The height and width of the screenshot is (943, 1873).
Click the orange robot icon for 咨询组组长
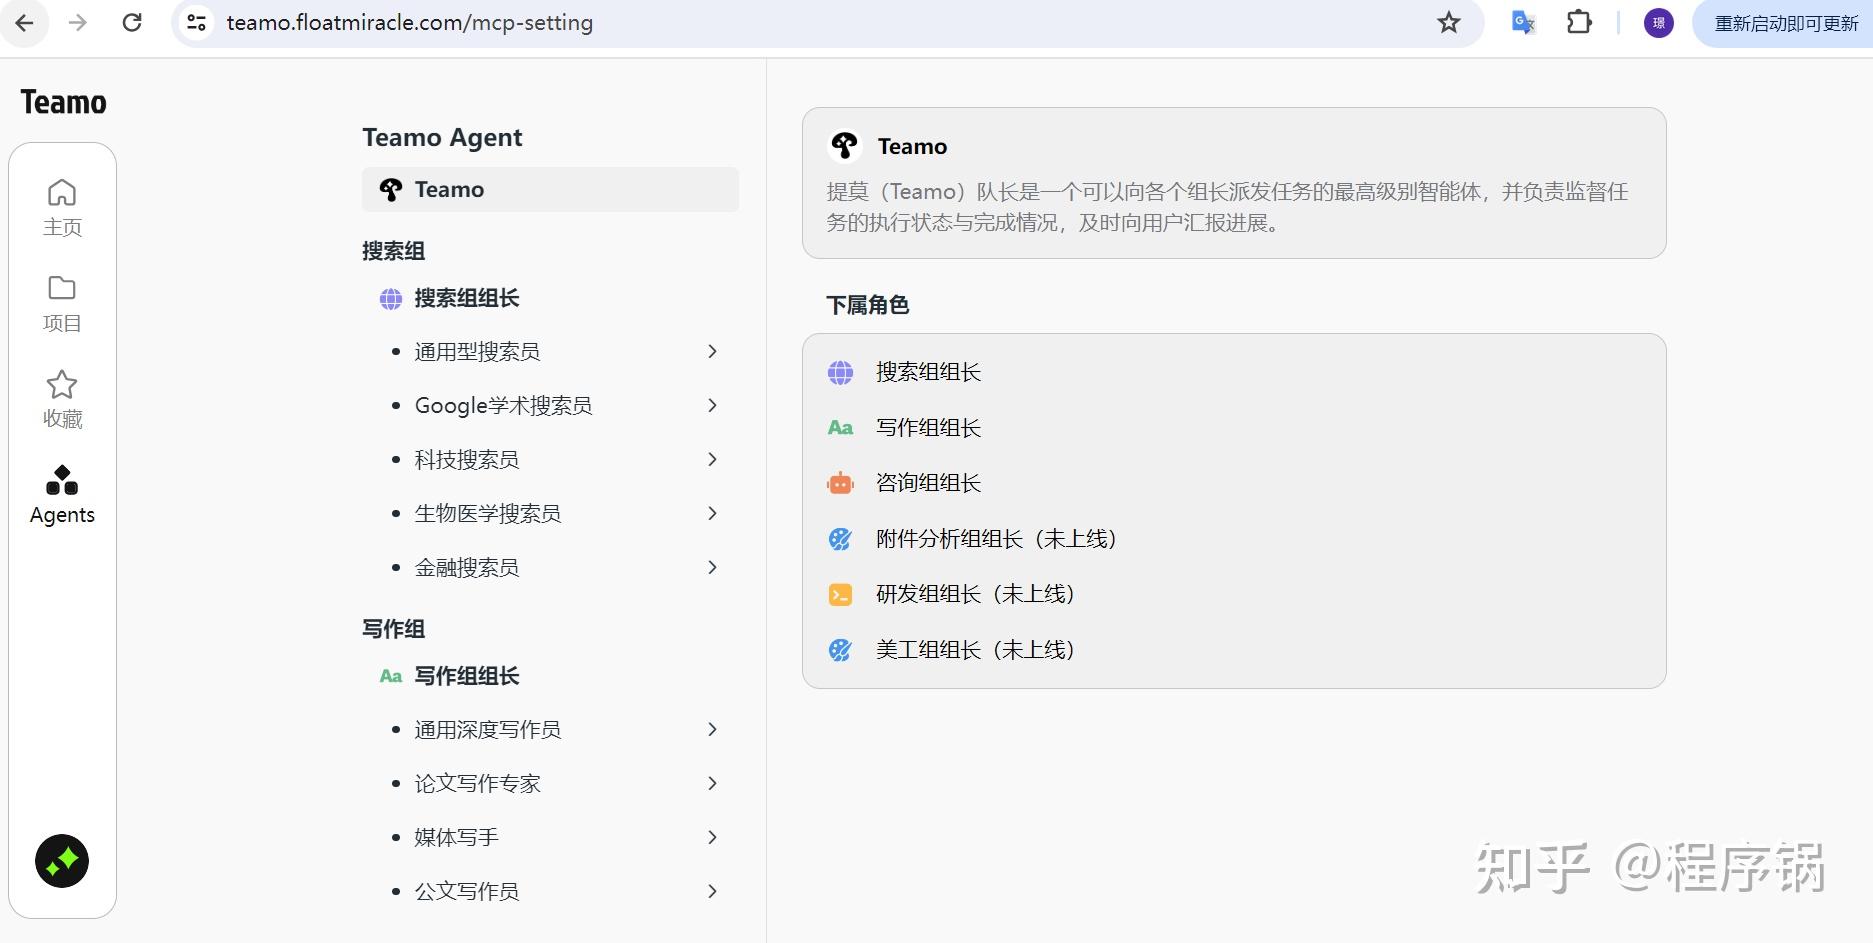click(x=840, y=483)
